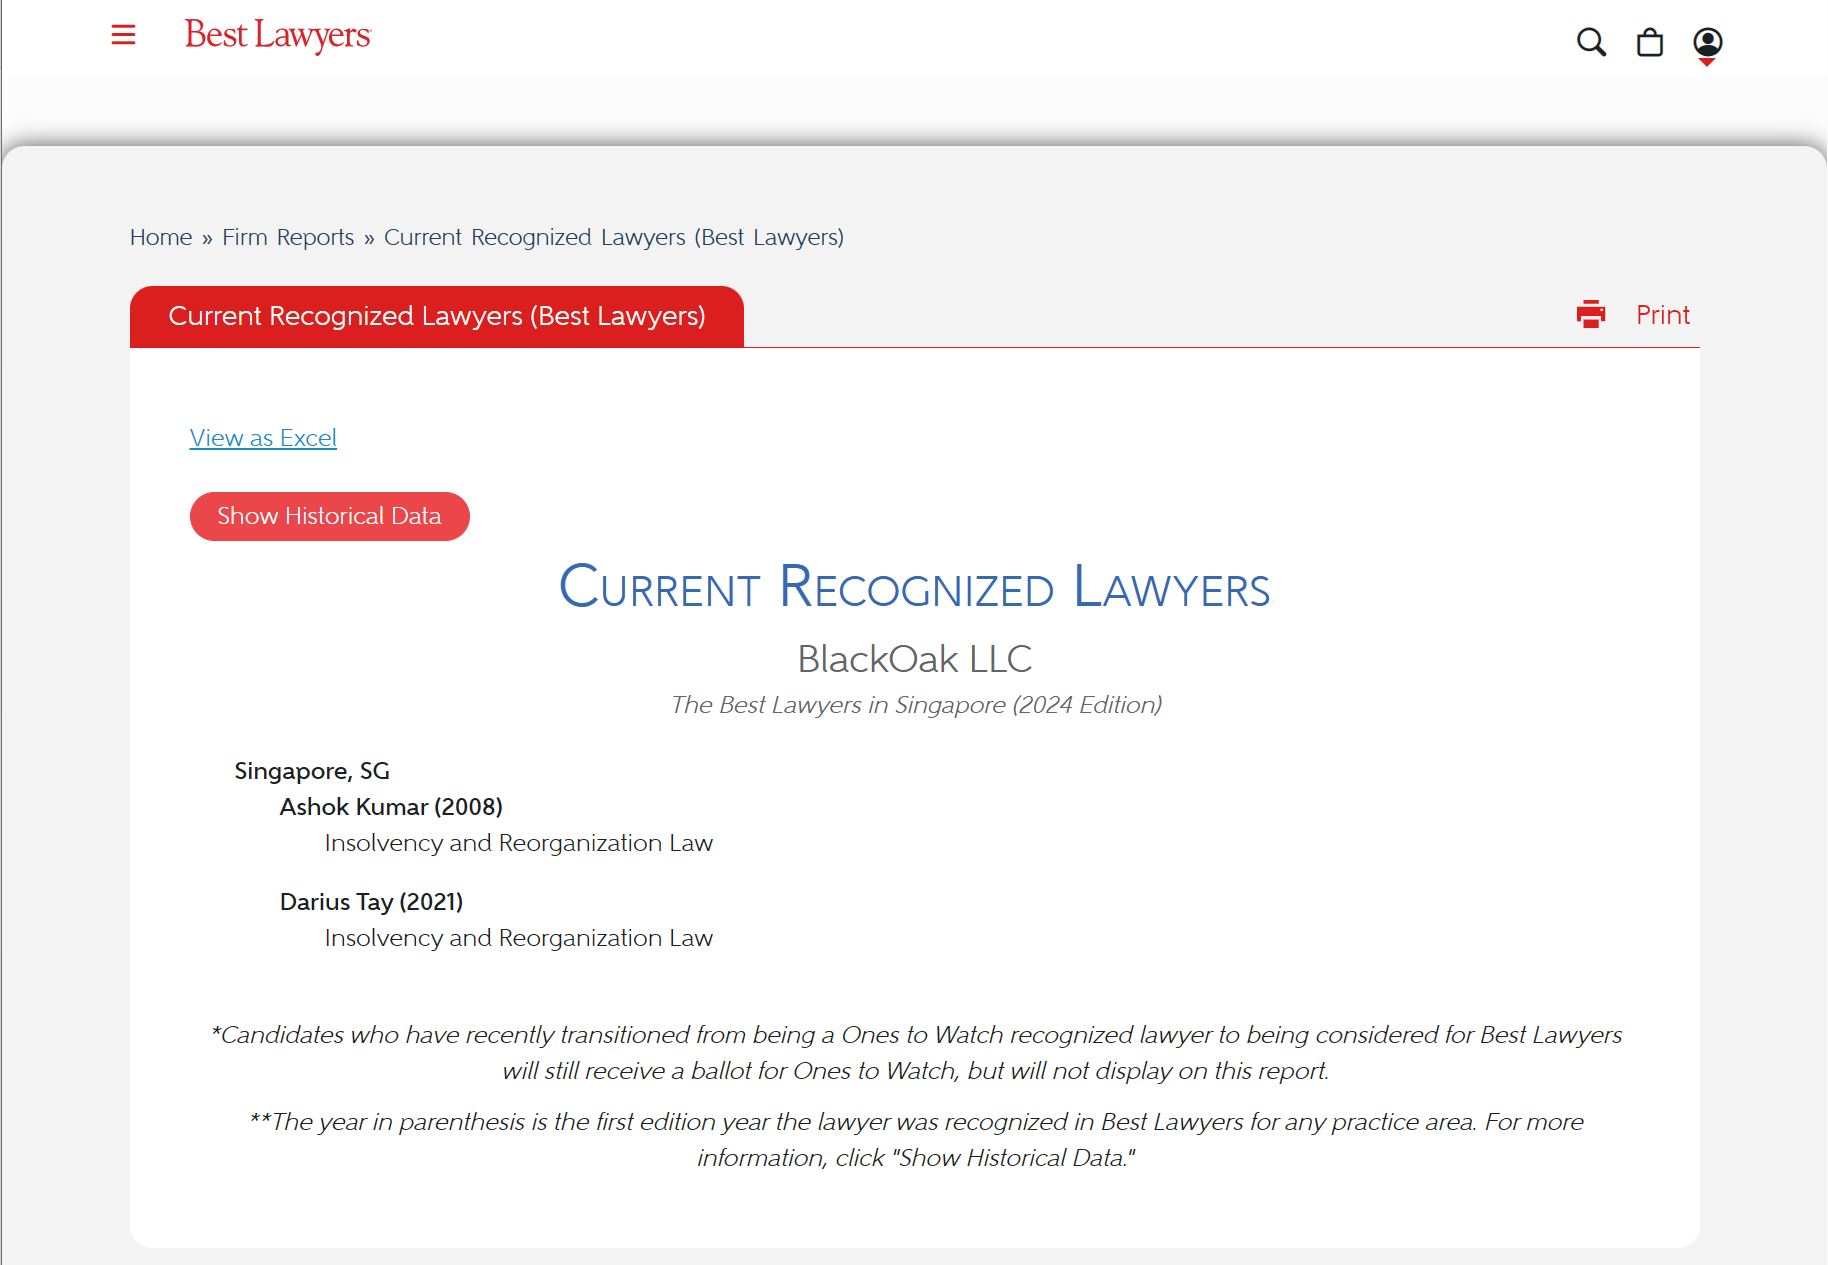This screenshot has height=1265, width=1828.
Task: Click the red printer icon
Action: tap(1591, 314)
